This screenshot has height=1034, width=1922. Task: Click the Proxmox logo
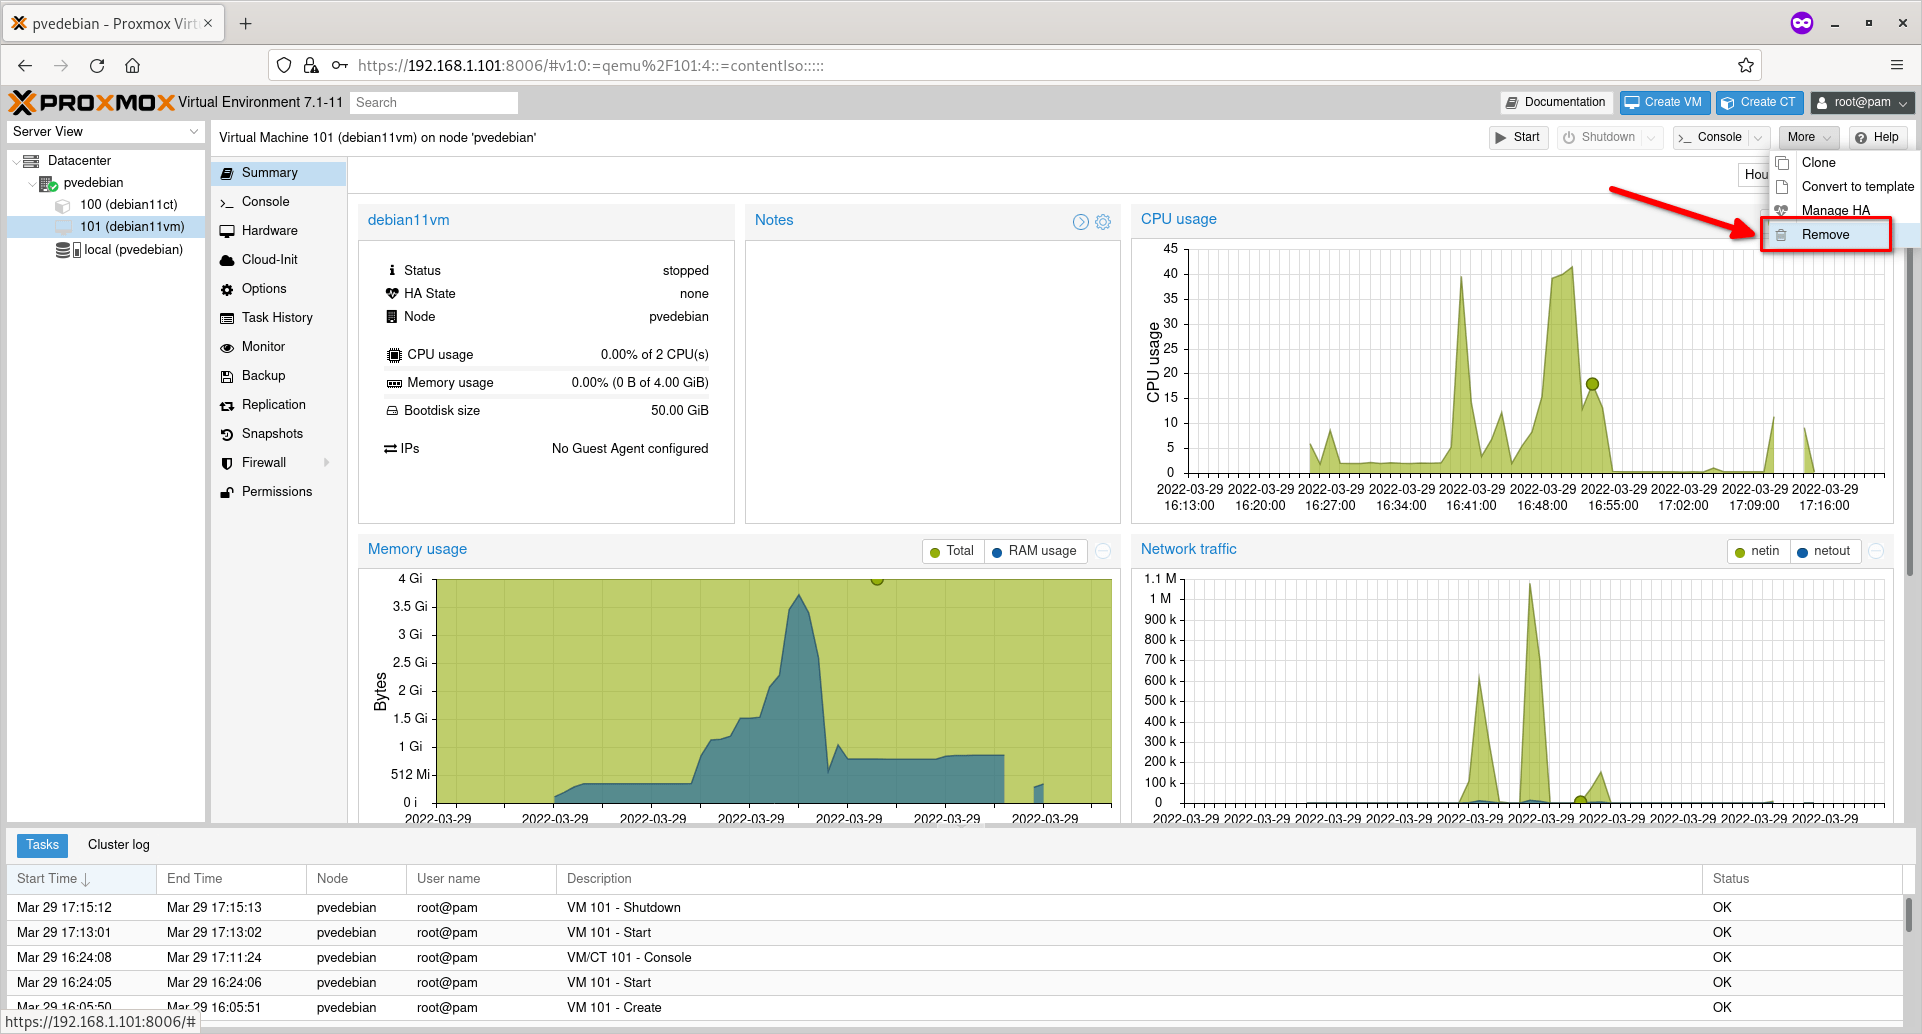click(x=92, y=102)
